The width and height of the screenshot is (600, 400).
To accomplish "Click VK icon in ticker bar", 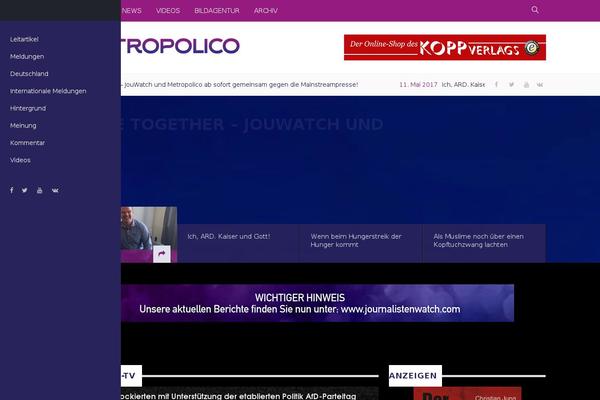I will [540, 85].
